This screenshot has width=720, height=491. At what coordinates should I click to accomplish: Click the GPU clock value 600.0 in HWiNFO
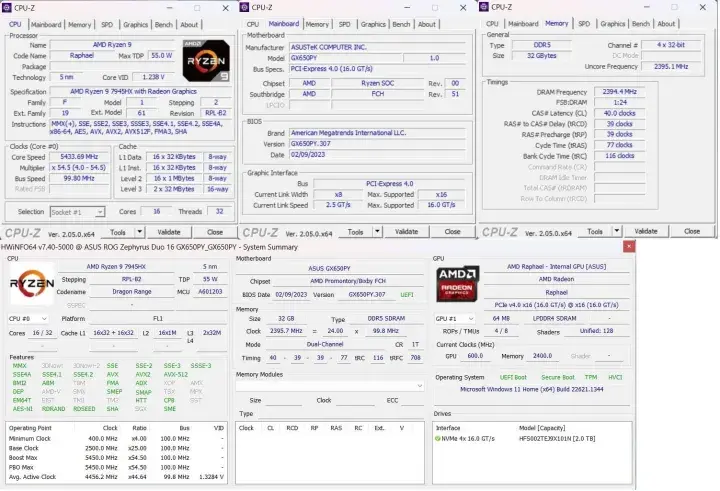[x=475, y=356]
